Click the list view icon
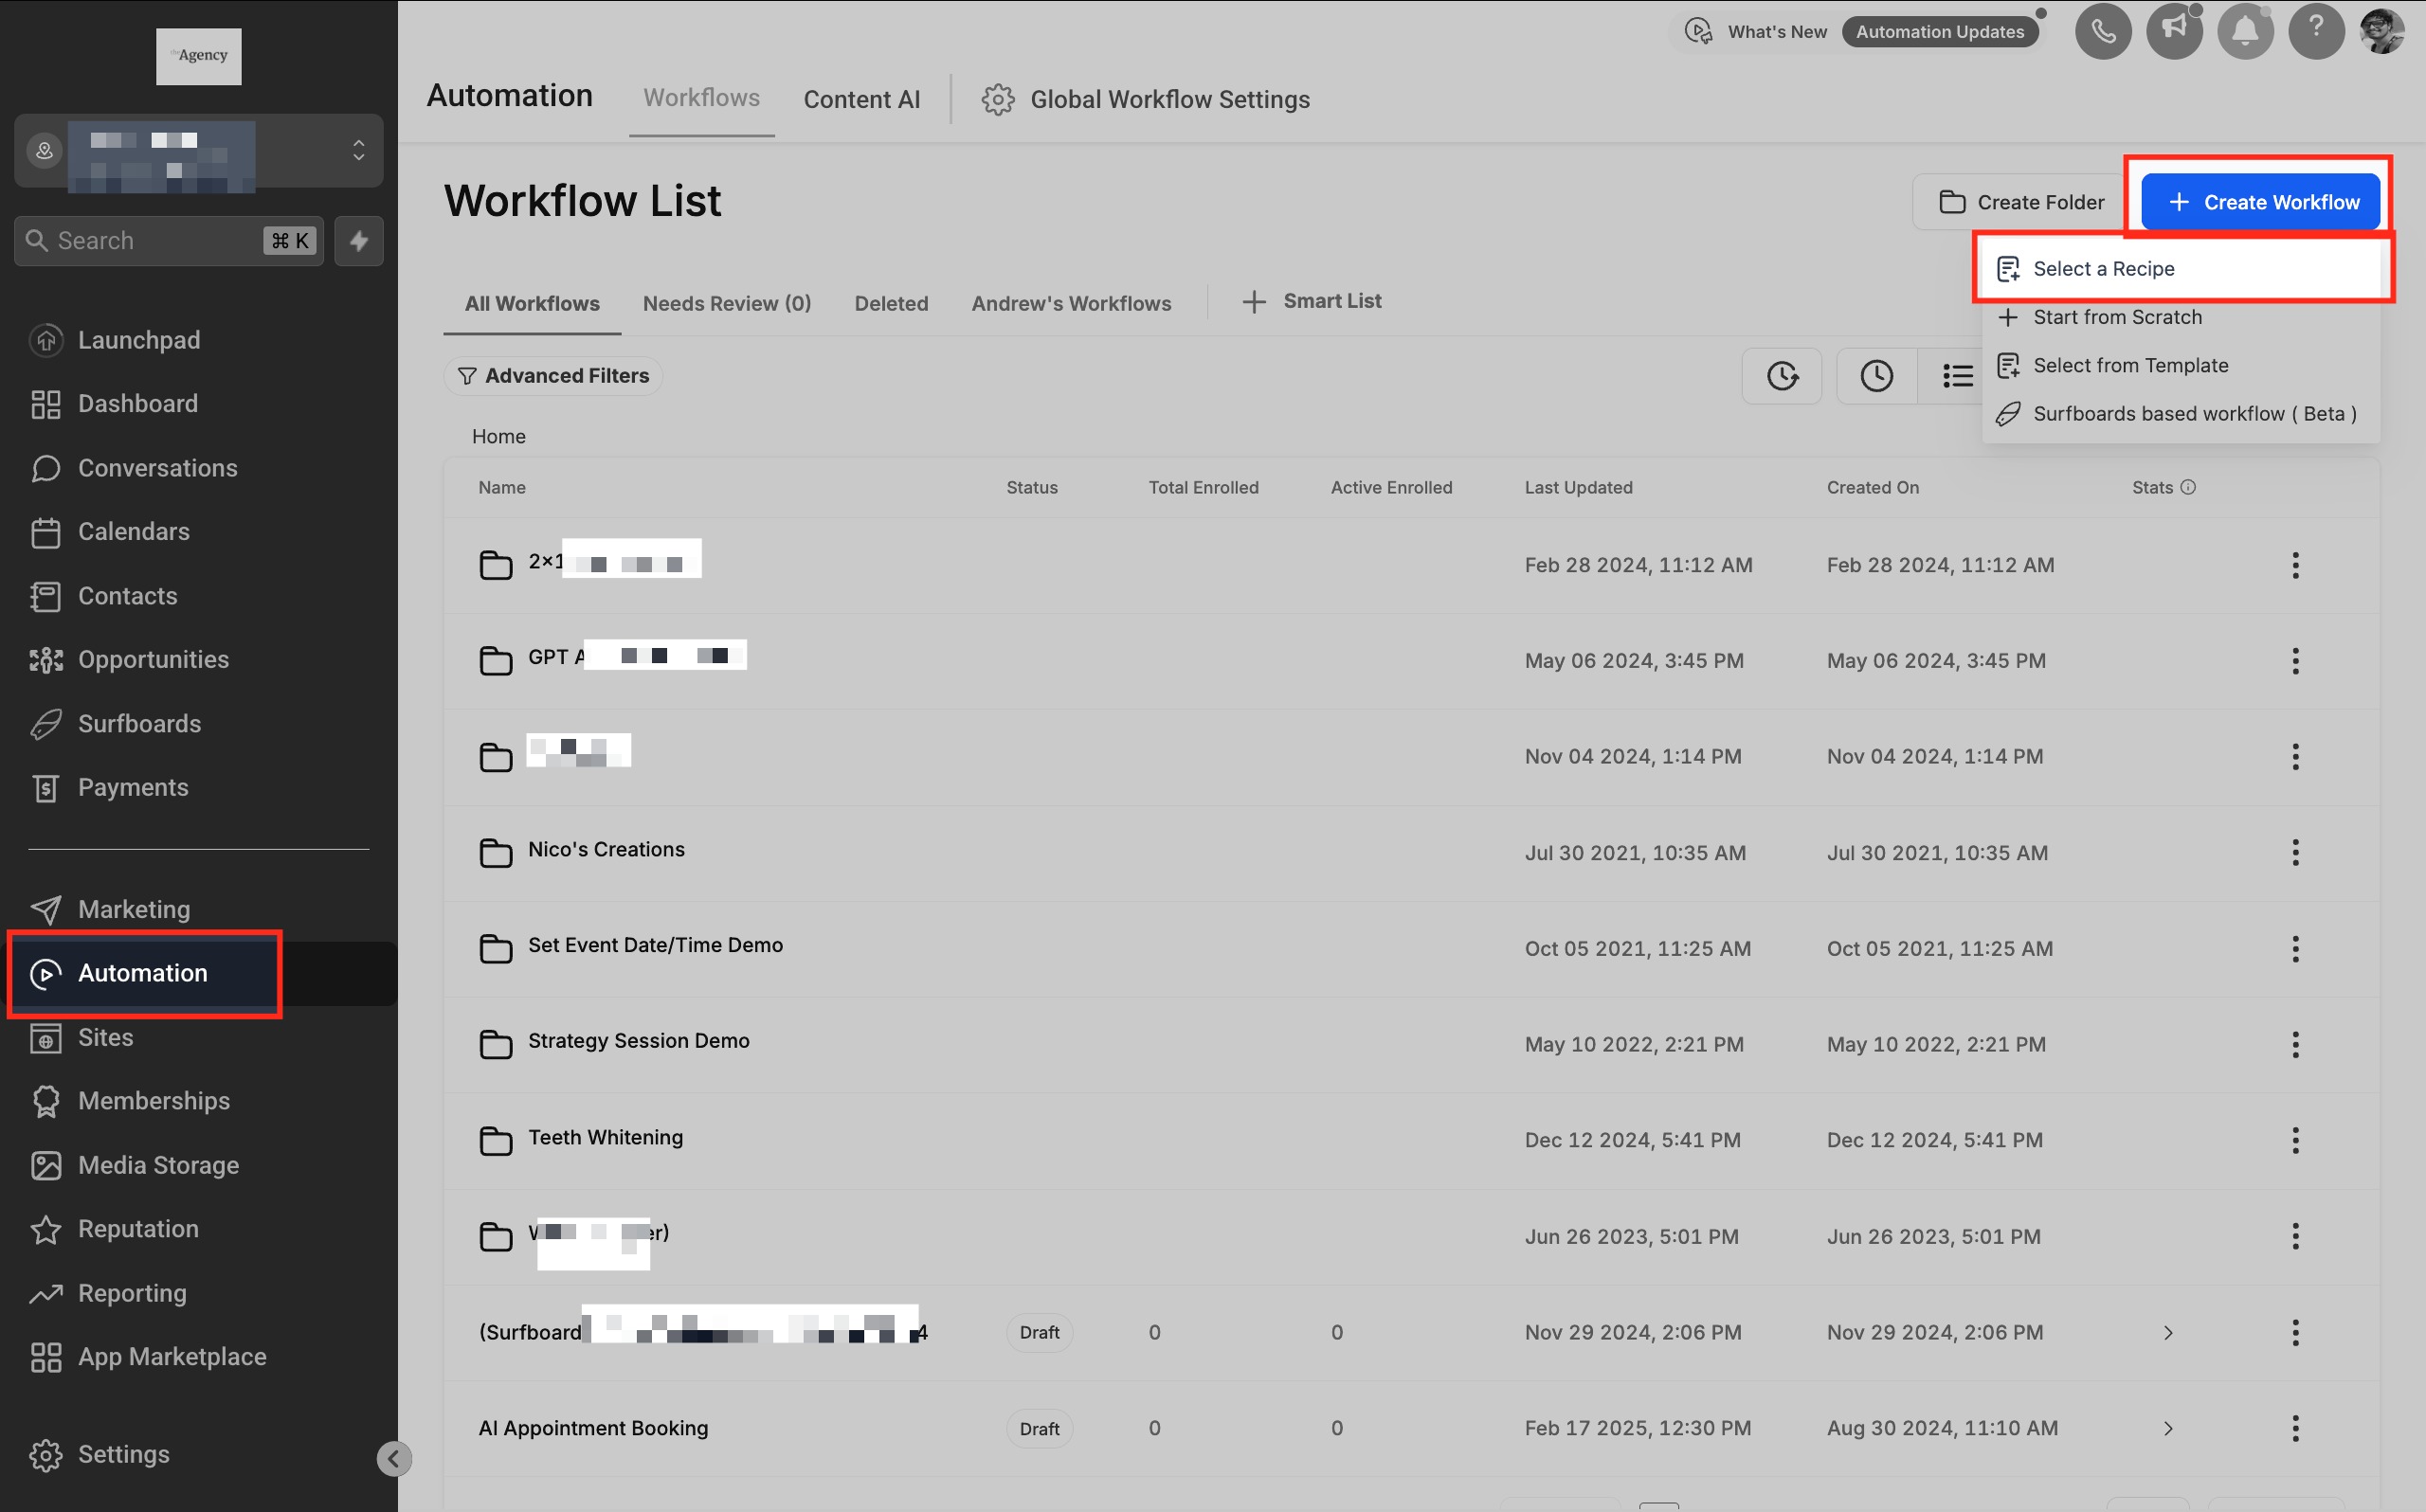 1957,376
